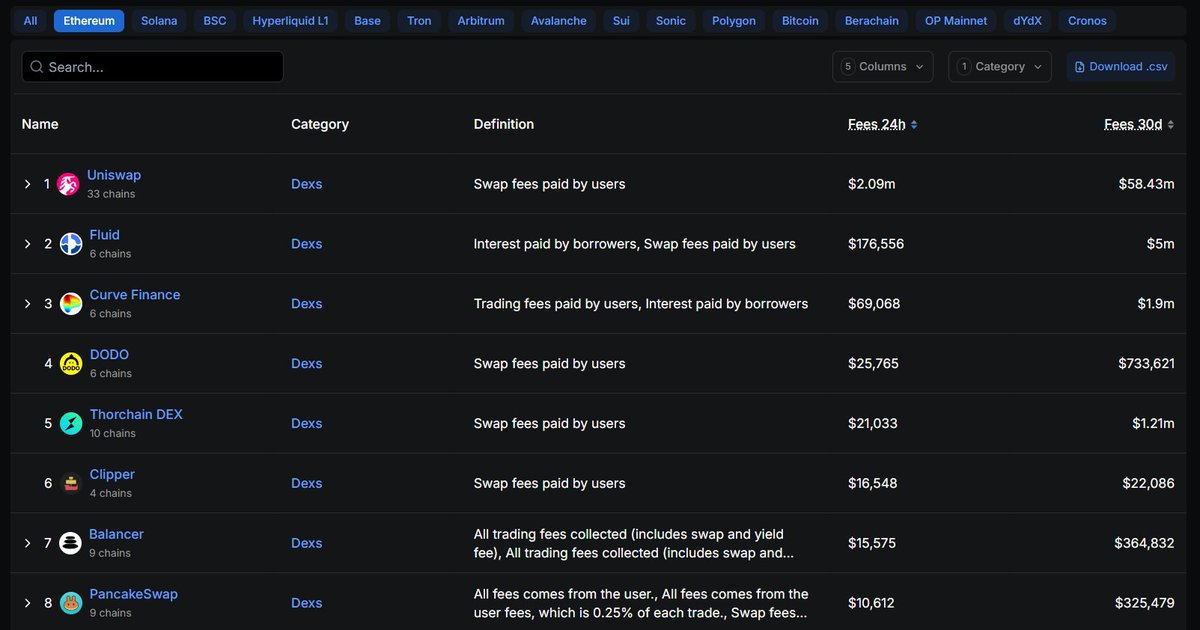Open the Columns dropdown
Image resolution: width=1200 pixels, height=630 pixels.
[882, 67]
